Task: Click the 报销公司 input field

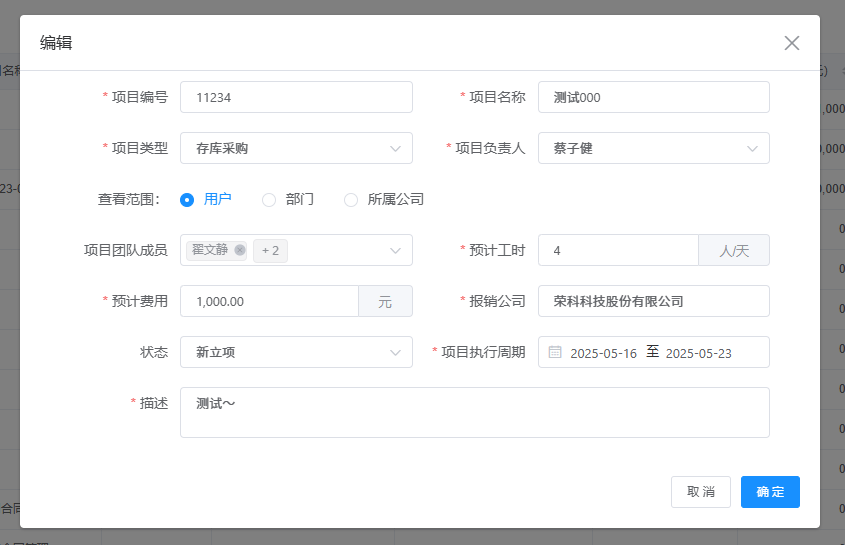Action: point(653,301)
